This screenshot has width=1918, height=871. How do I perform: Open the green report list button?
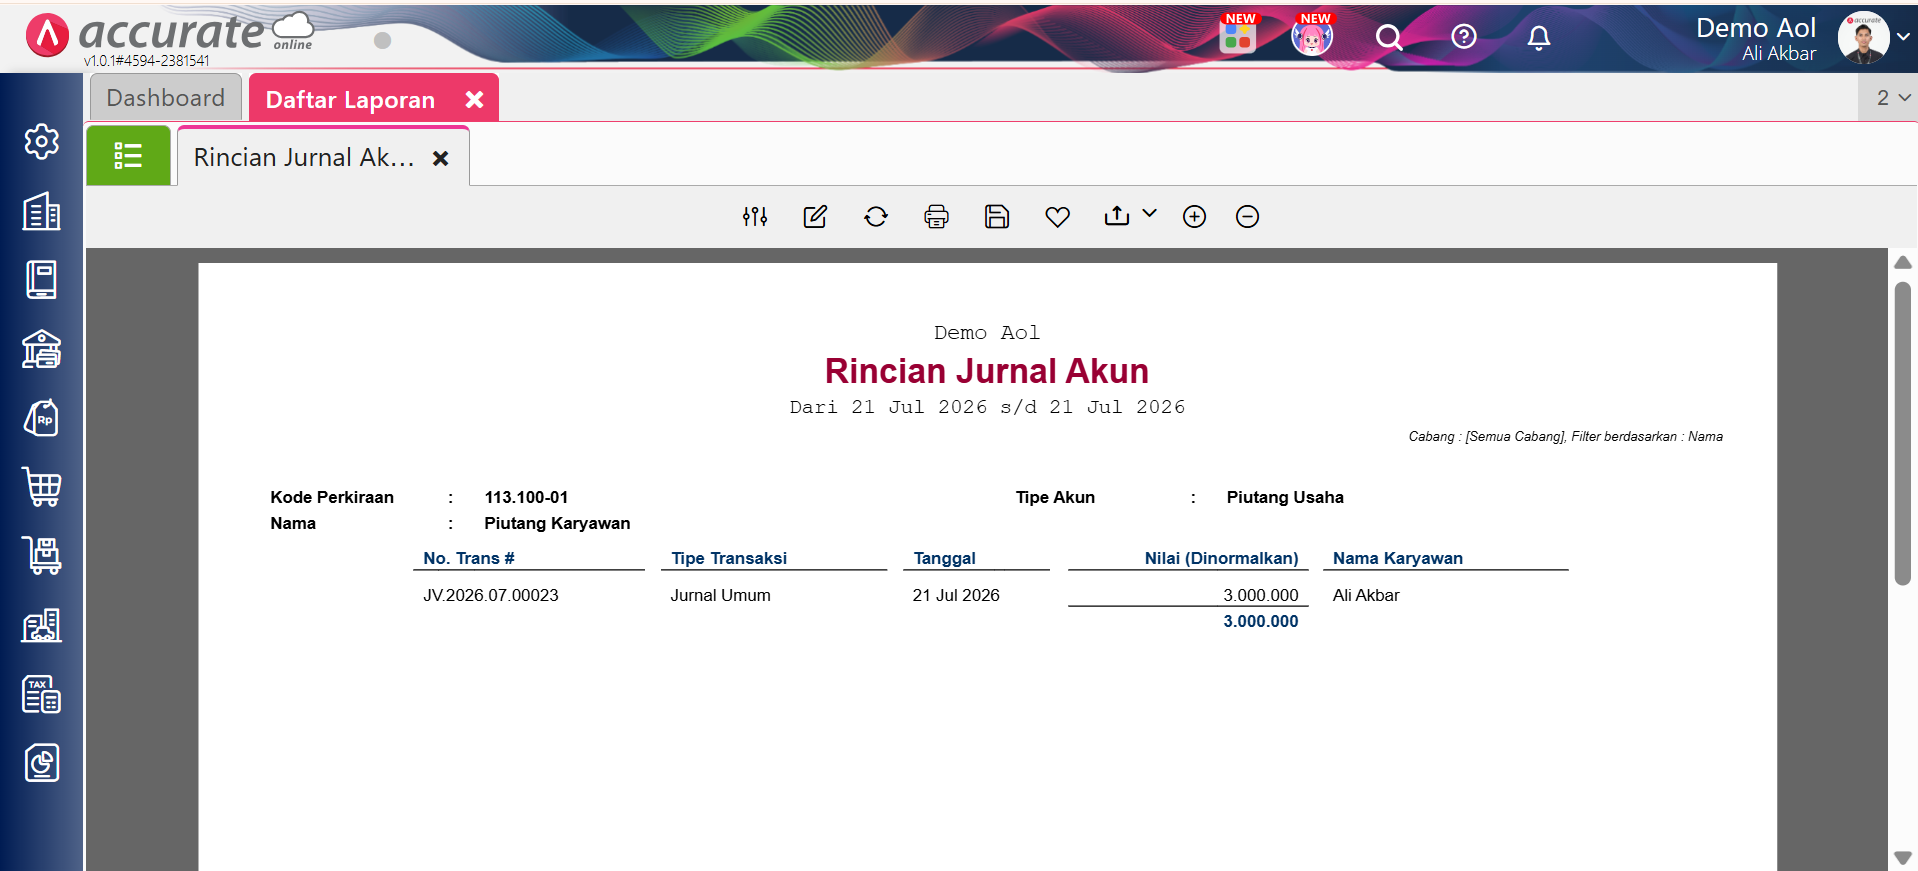(x=128, y=156)
